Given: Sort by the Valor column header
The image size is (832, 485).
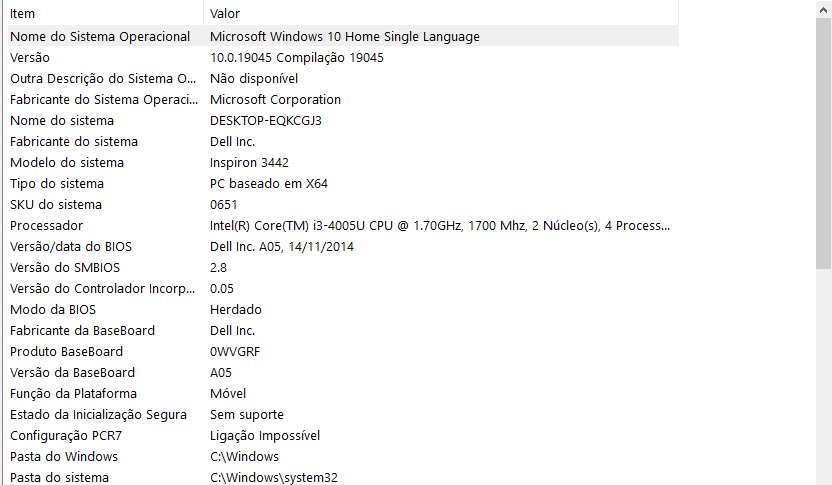Looking at the screenshot, I should tap(440, 13).
